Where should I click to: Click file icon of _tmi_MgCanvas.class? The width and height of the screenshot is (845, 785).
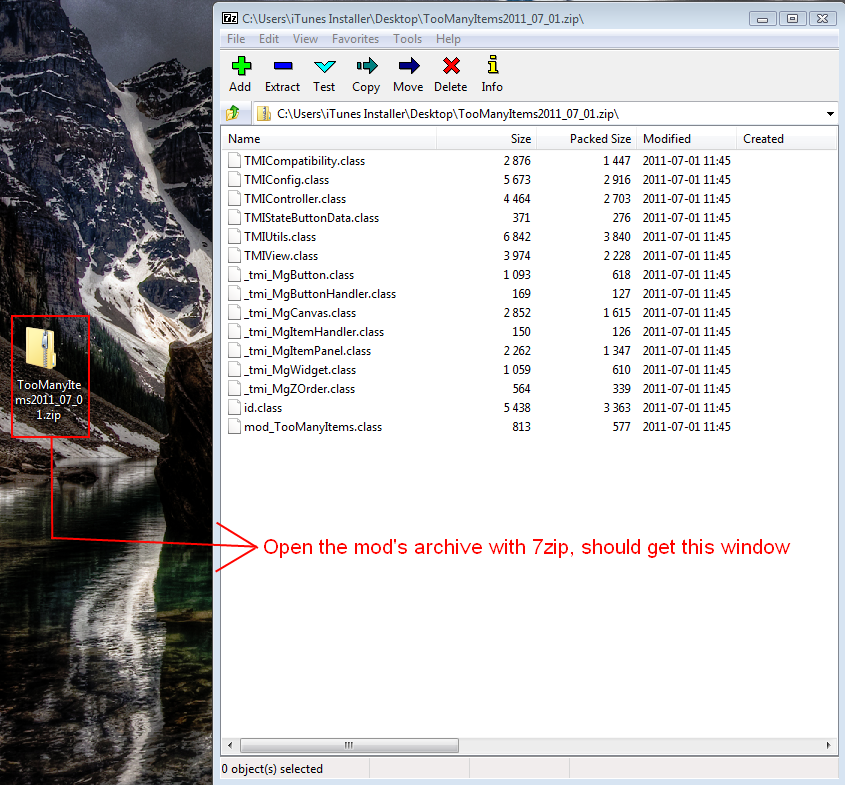pos(234,312)
